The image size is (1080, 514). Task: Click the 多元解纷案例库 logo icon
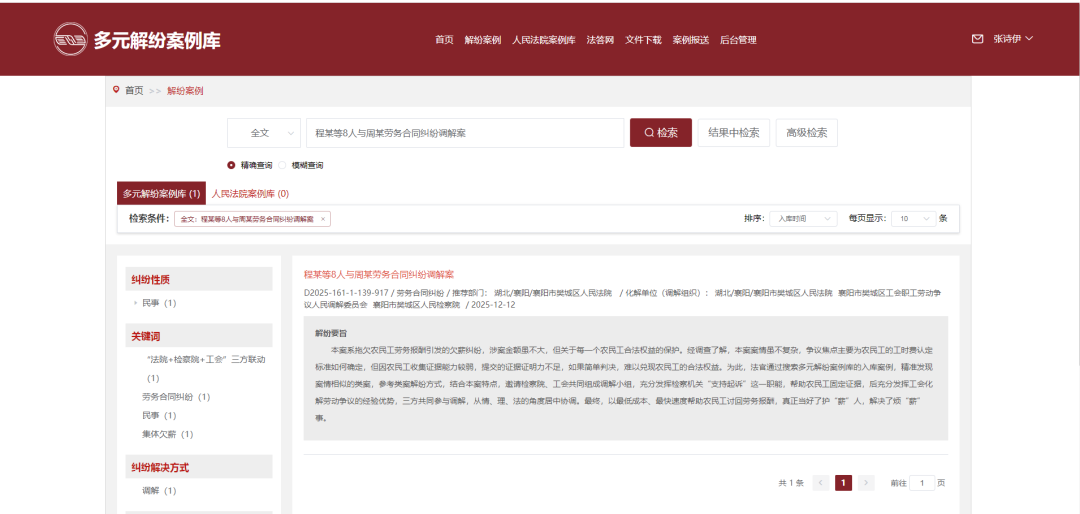coord(70,39)
